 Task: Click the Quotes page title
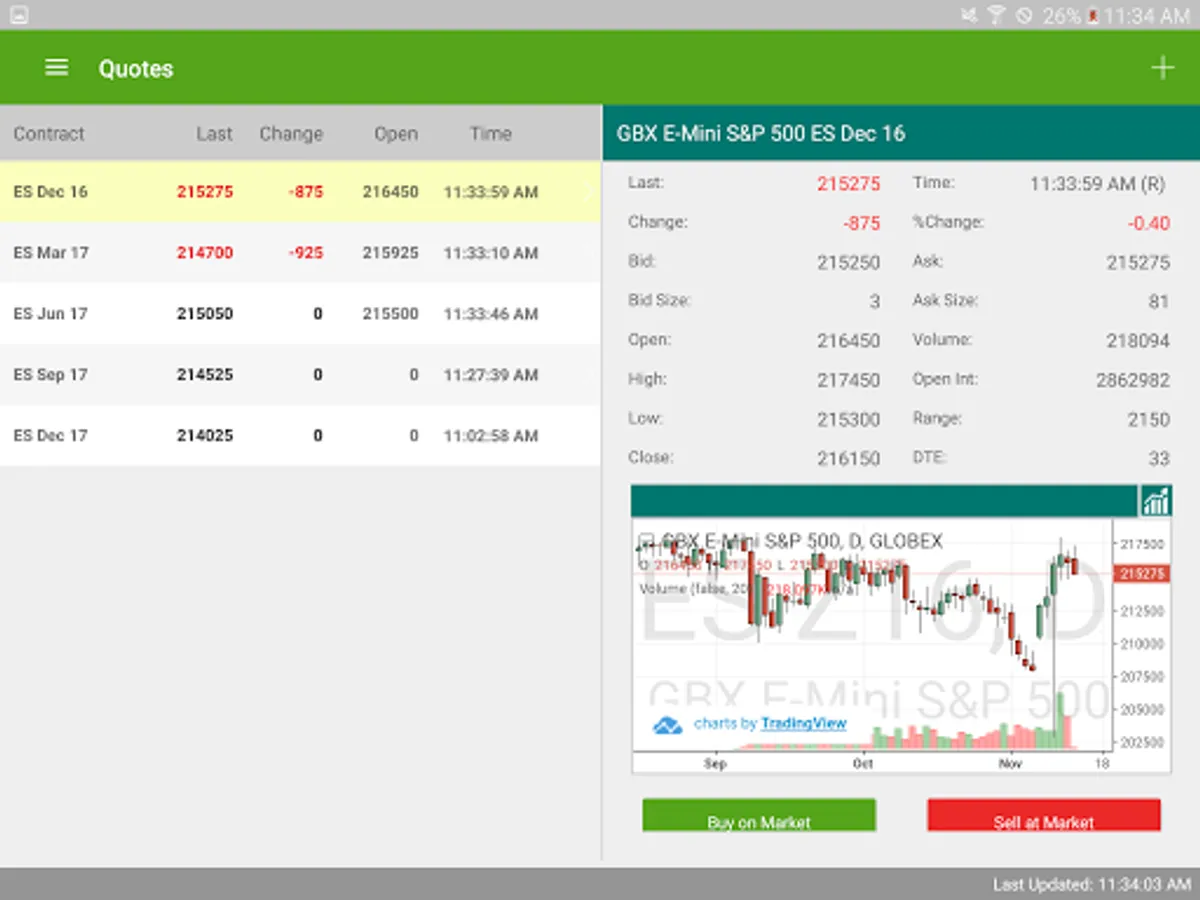click(x=136, y=68)
